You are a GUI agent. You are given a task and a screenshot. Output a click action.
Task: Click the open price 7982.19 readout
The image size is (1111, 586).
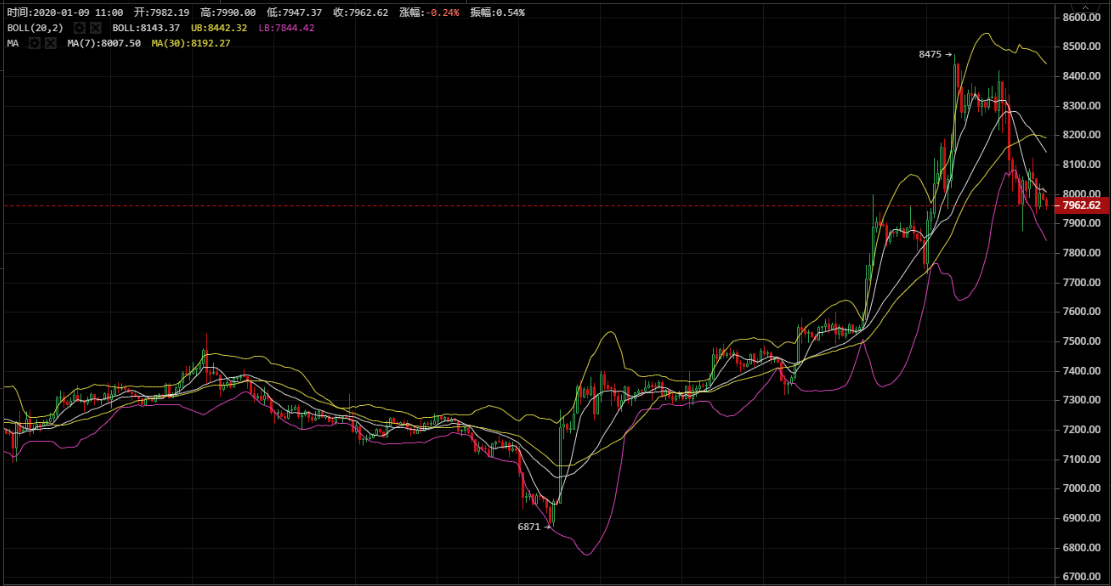(162, 13)
